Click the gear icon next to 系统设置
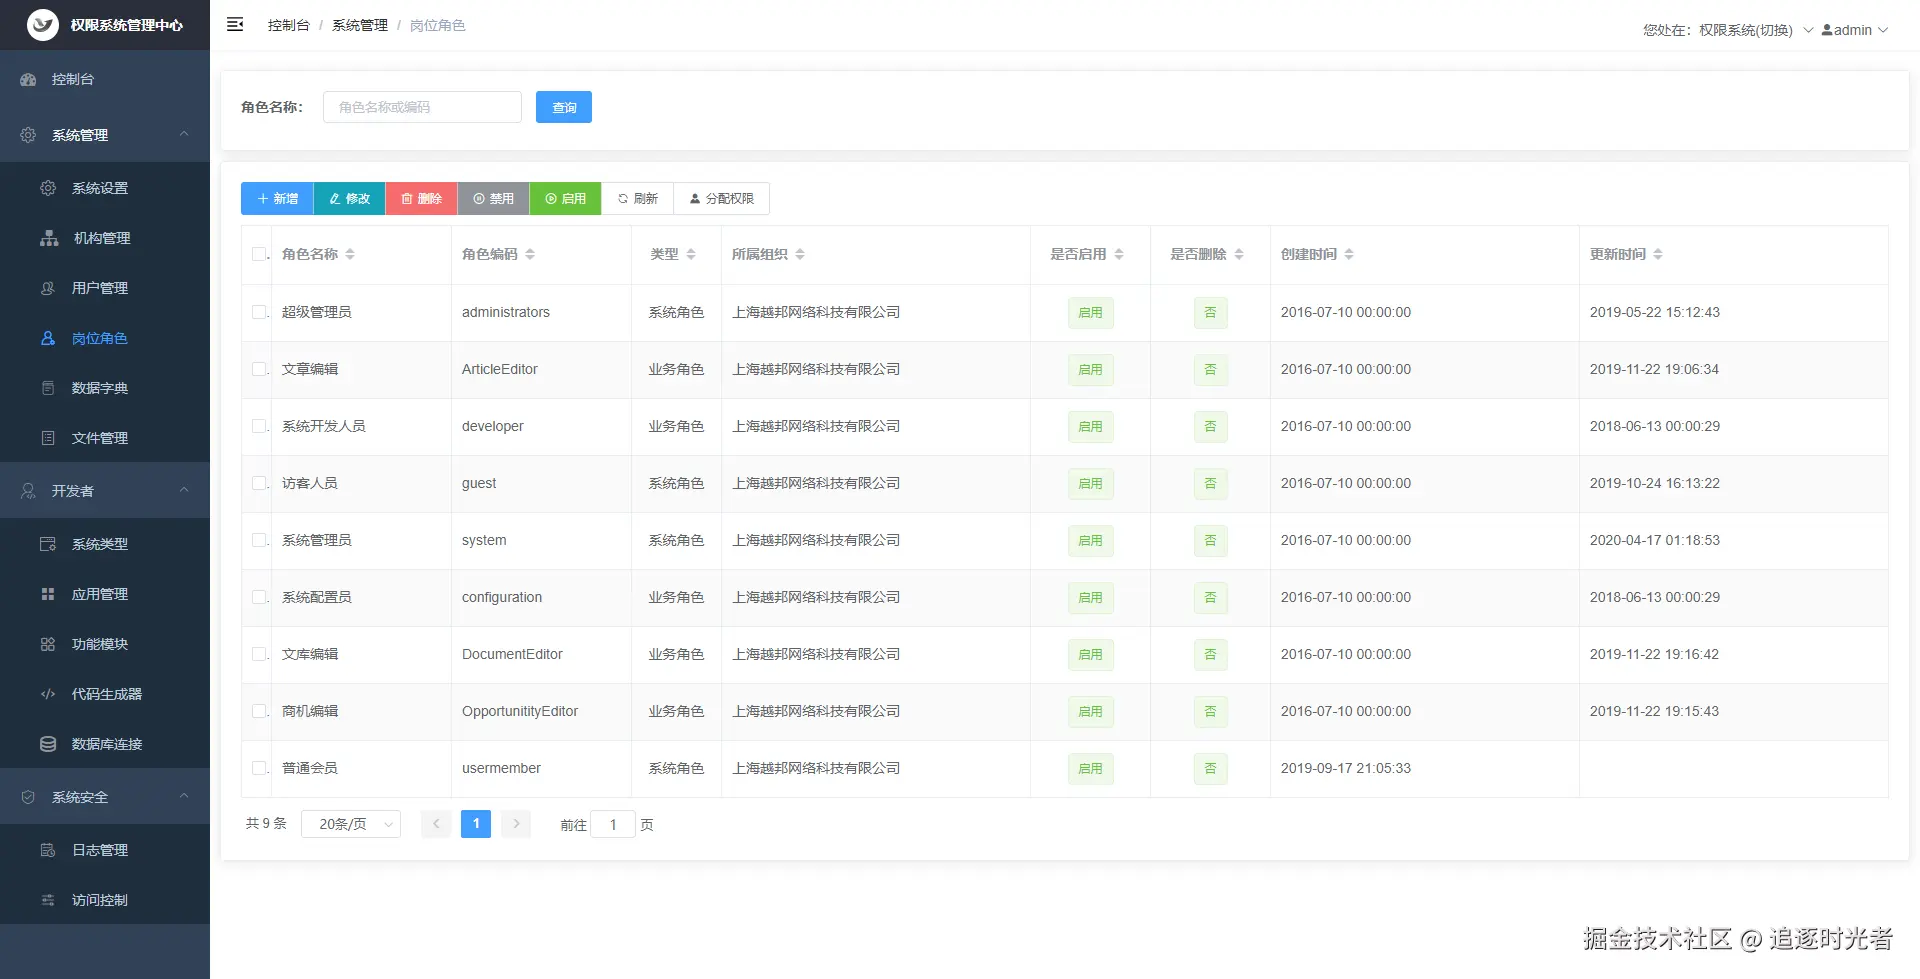This screenshot has width=1920, height=979. [48, 188]
